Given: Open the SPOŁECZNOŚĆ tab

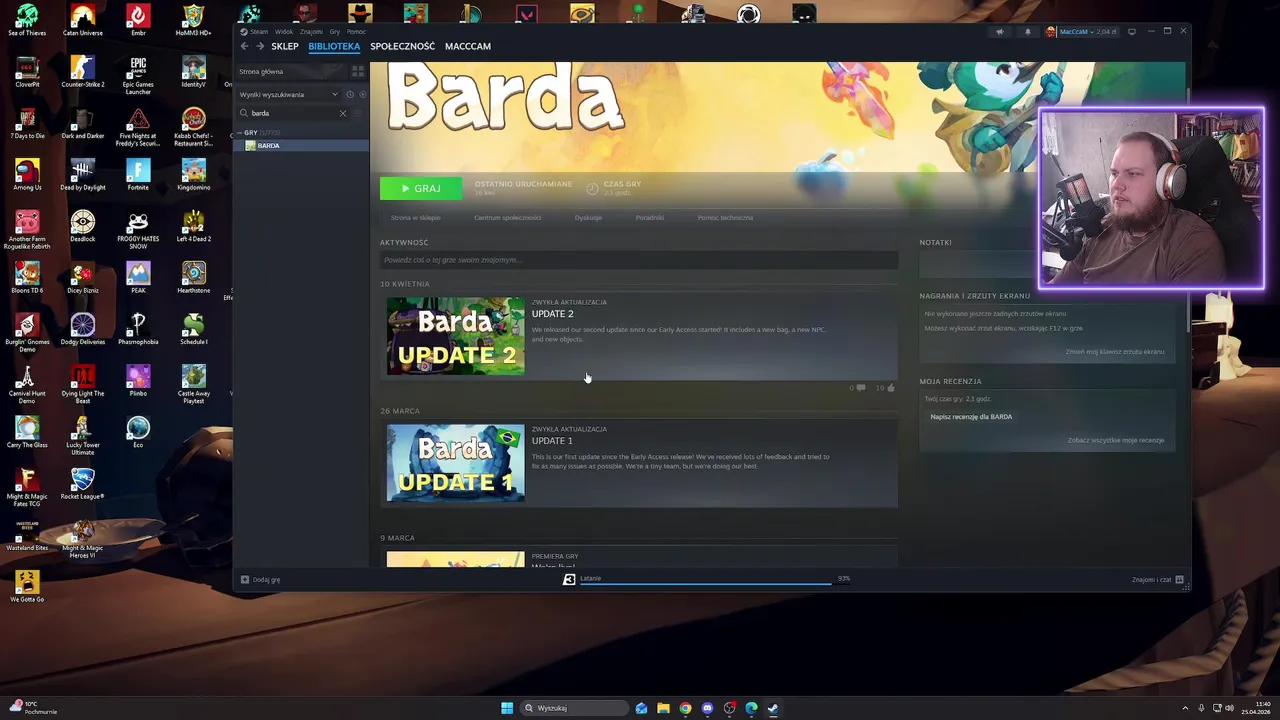Looking at the screenshot, I should coord(402,46).
